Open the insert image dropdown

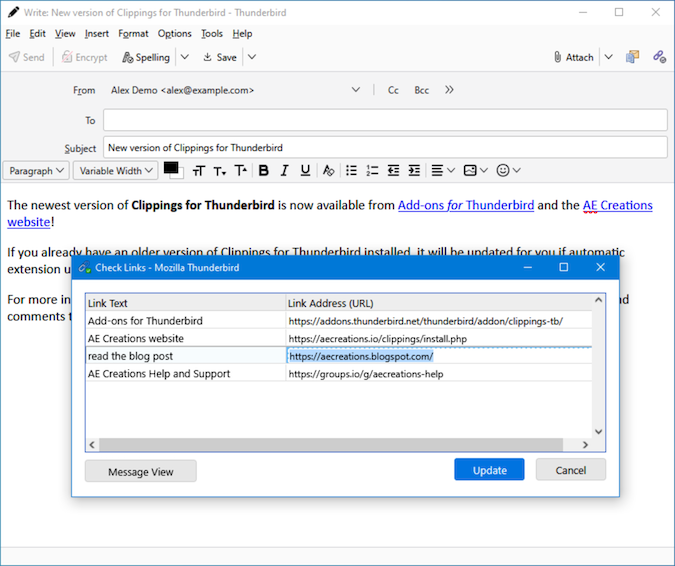pos(475,171)
